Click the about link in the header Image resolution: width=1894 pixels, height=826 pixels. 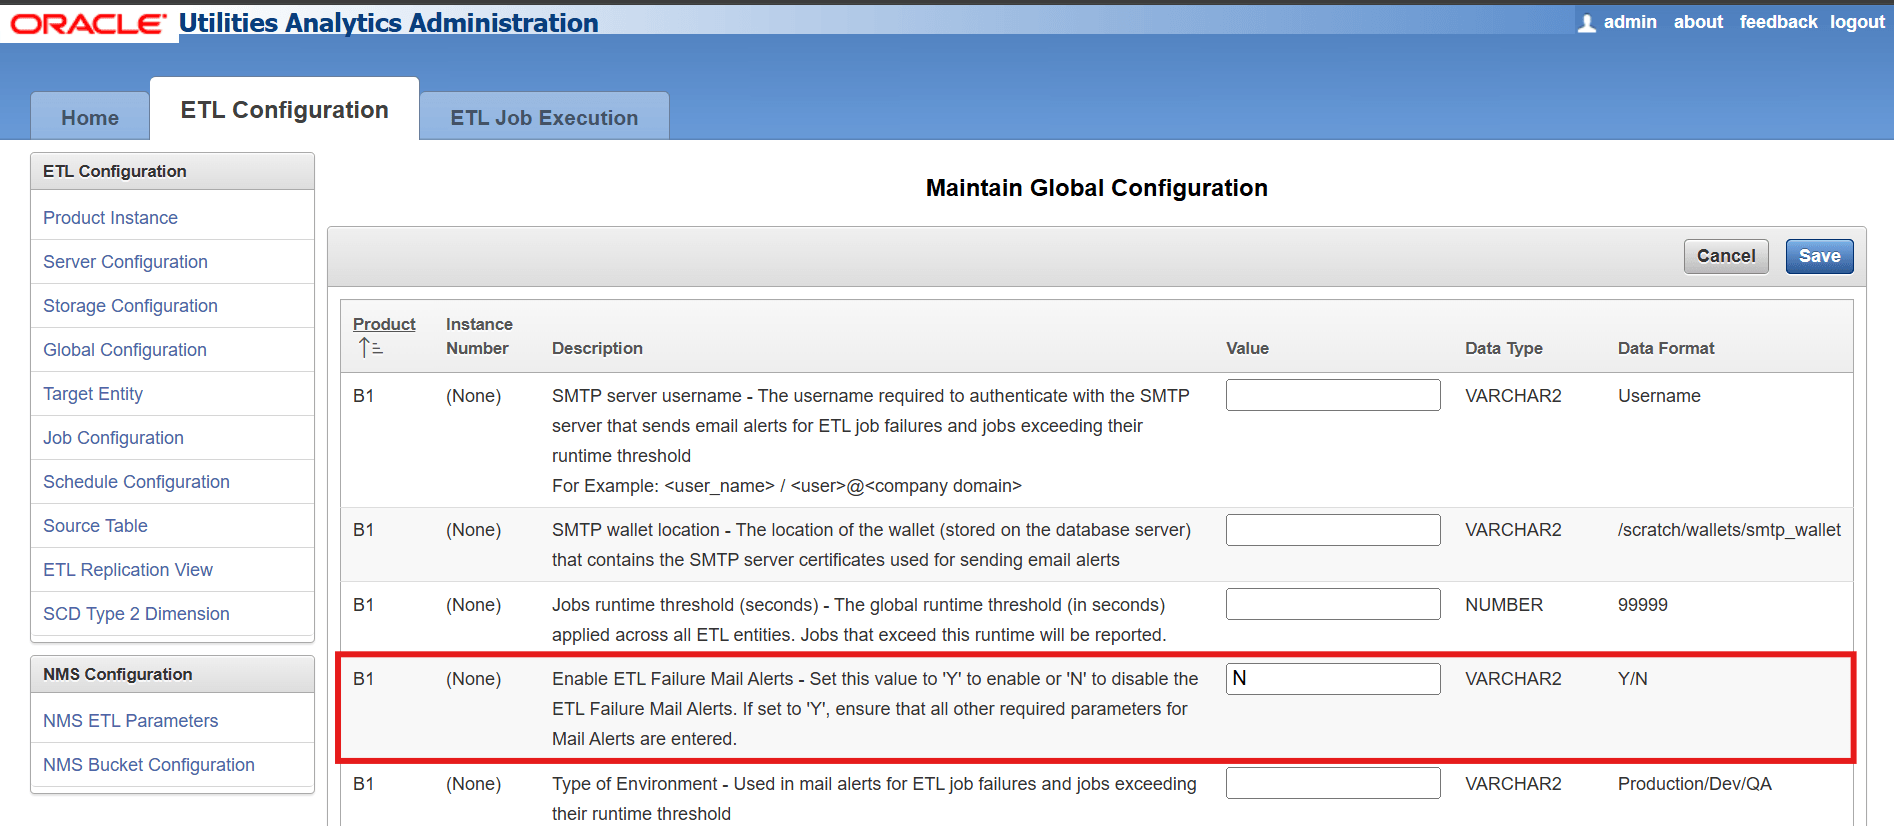pos(1698,22)
